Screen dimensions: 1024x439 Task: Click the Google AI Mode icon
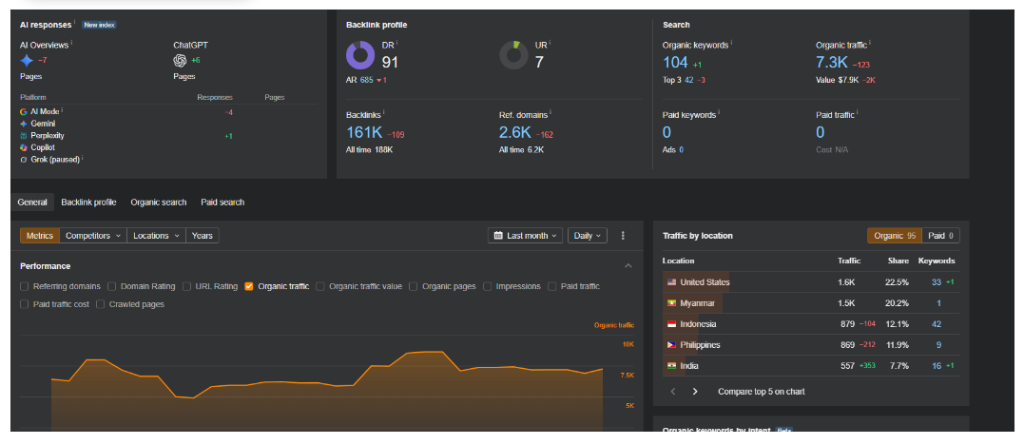point(24,112)
